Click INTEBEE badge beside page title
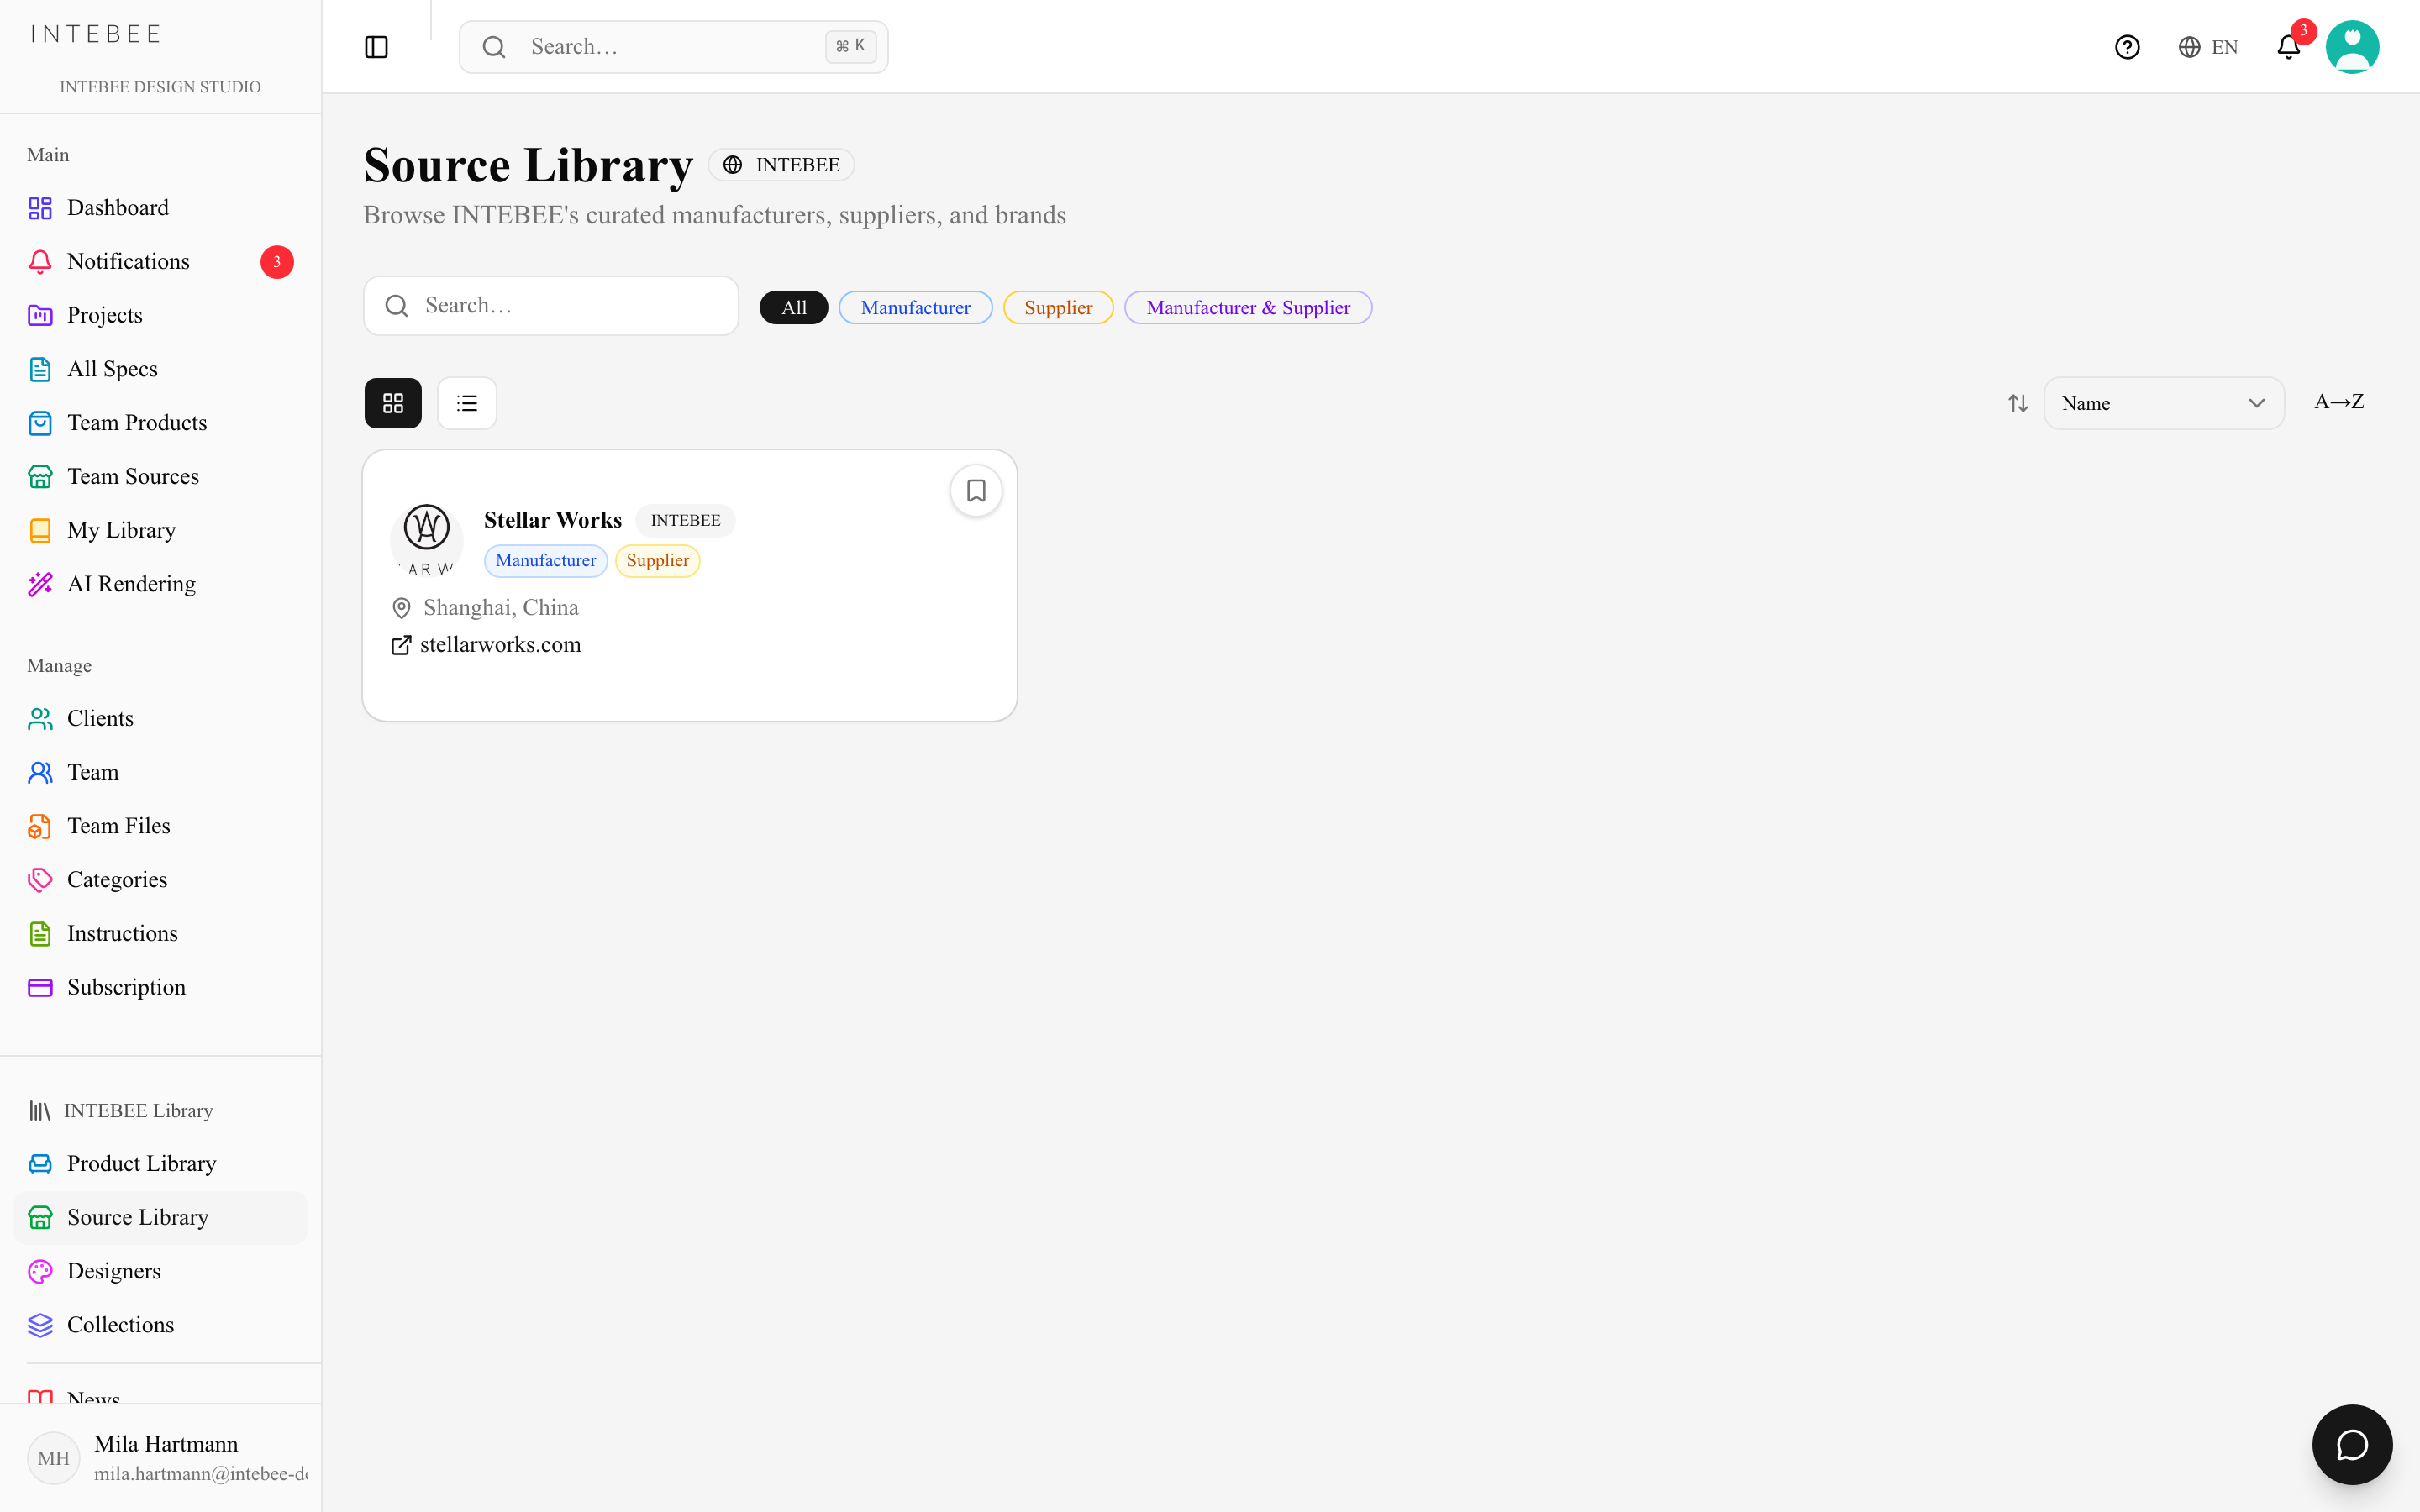 tap(781, 165)
